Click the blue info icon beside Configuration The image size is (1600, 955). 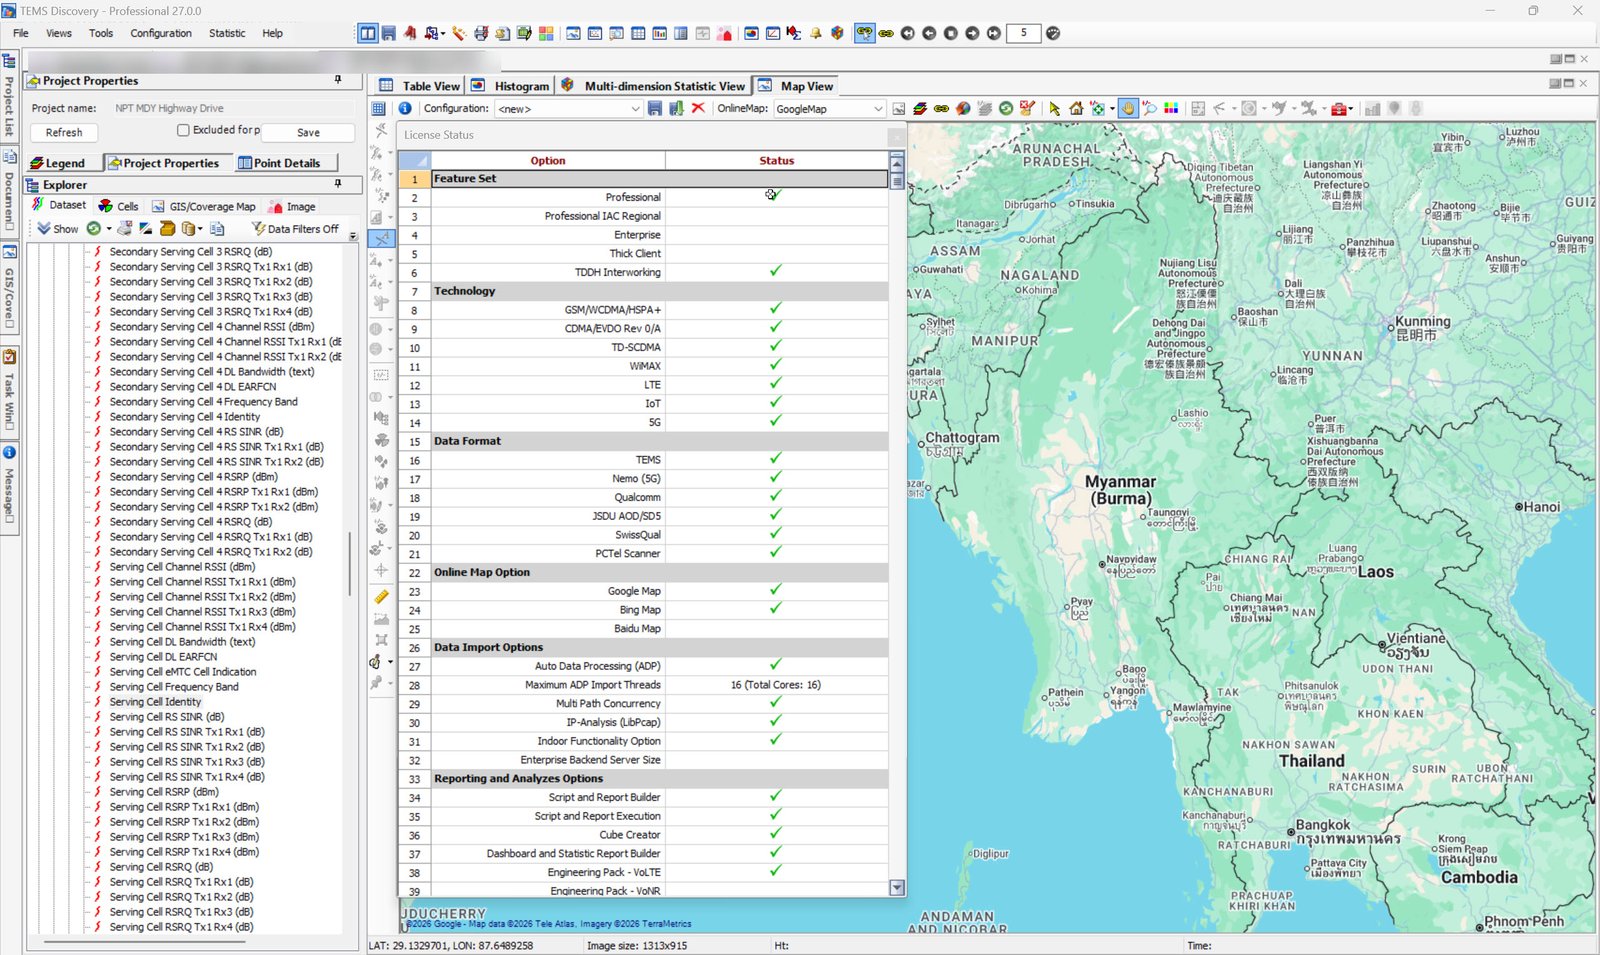[x=405, y=108]
